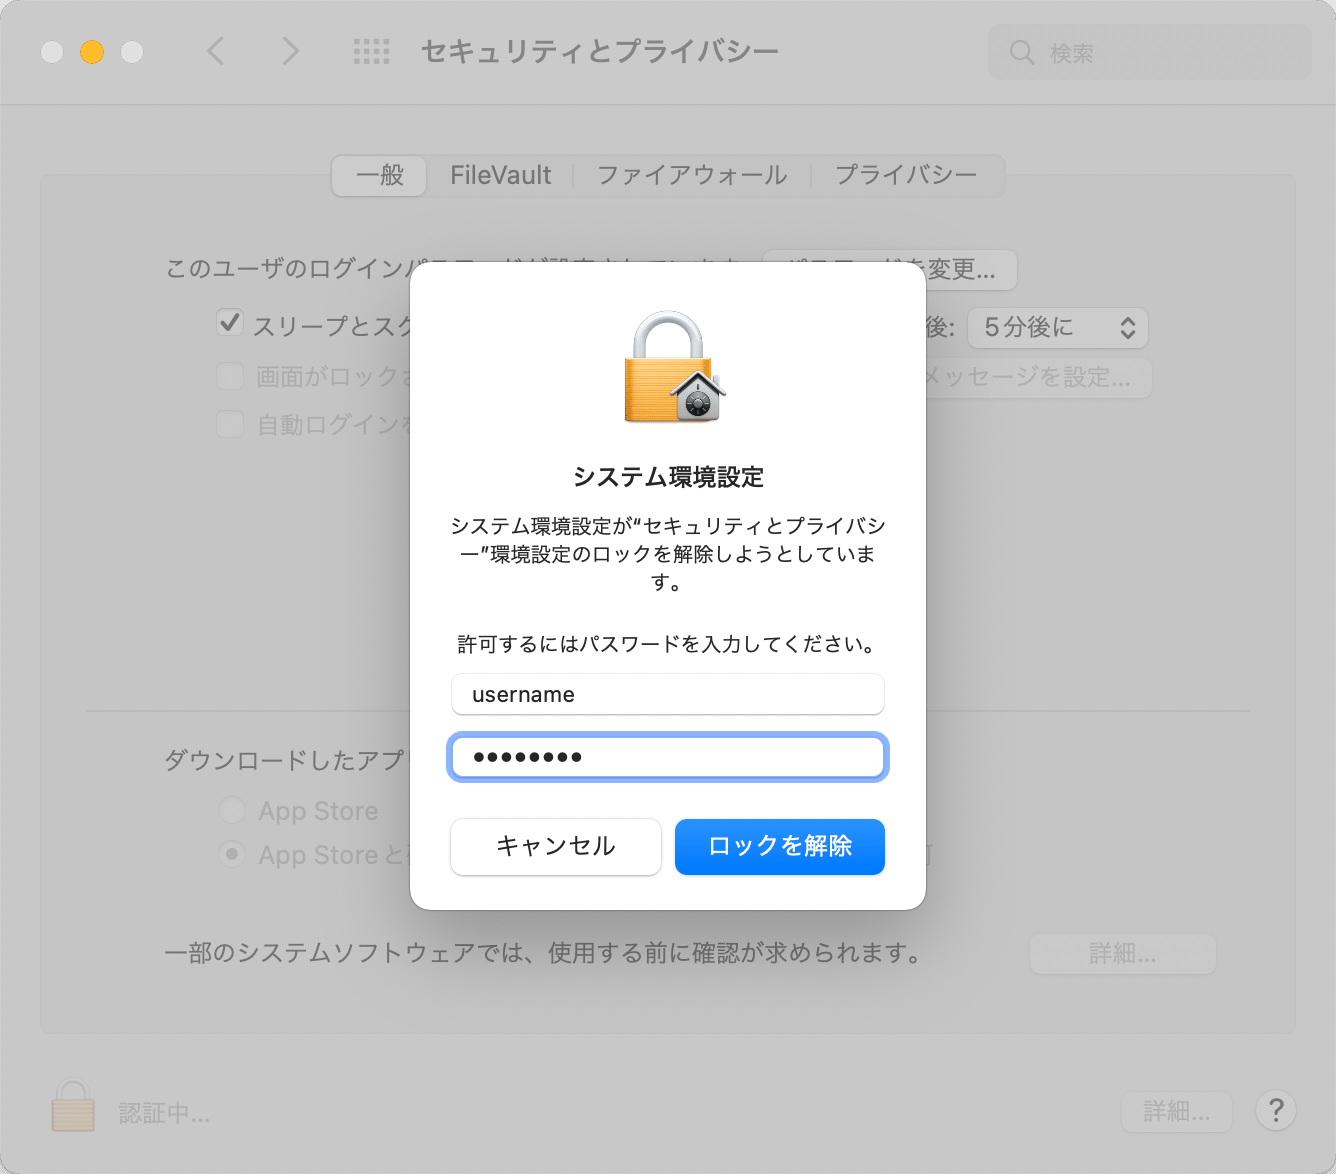Click the forward navigation arrow
The image size is (1336, 1174).
coord(290,51)
